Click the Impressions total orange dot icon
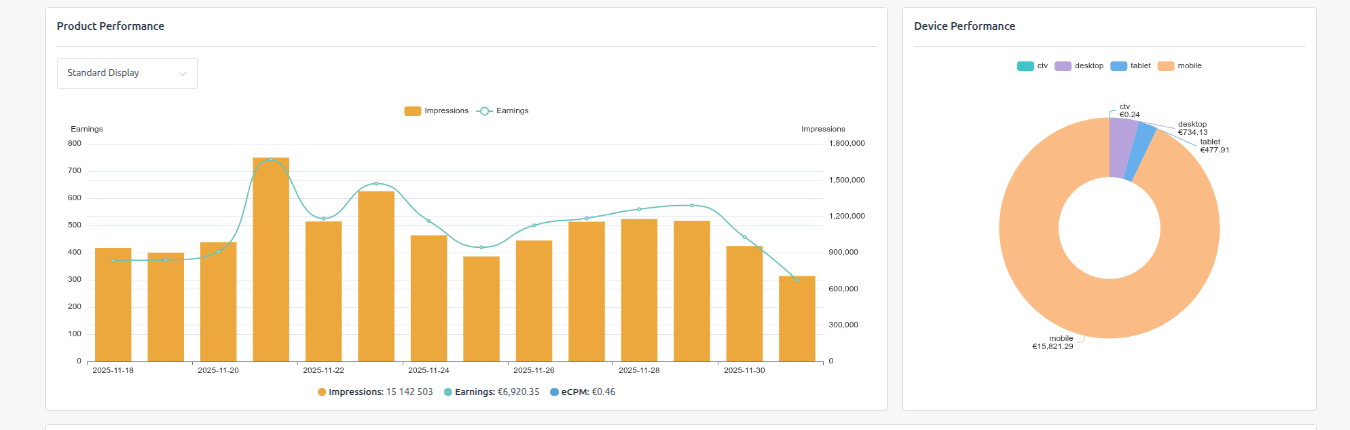Image resolution: width=1350 pixels, height=430 pixels. 322,392
